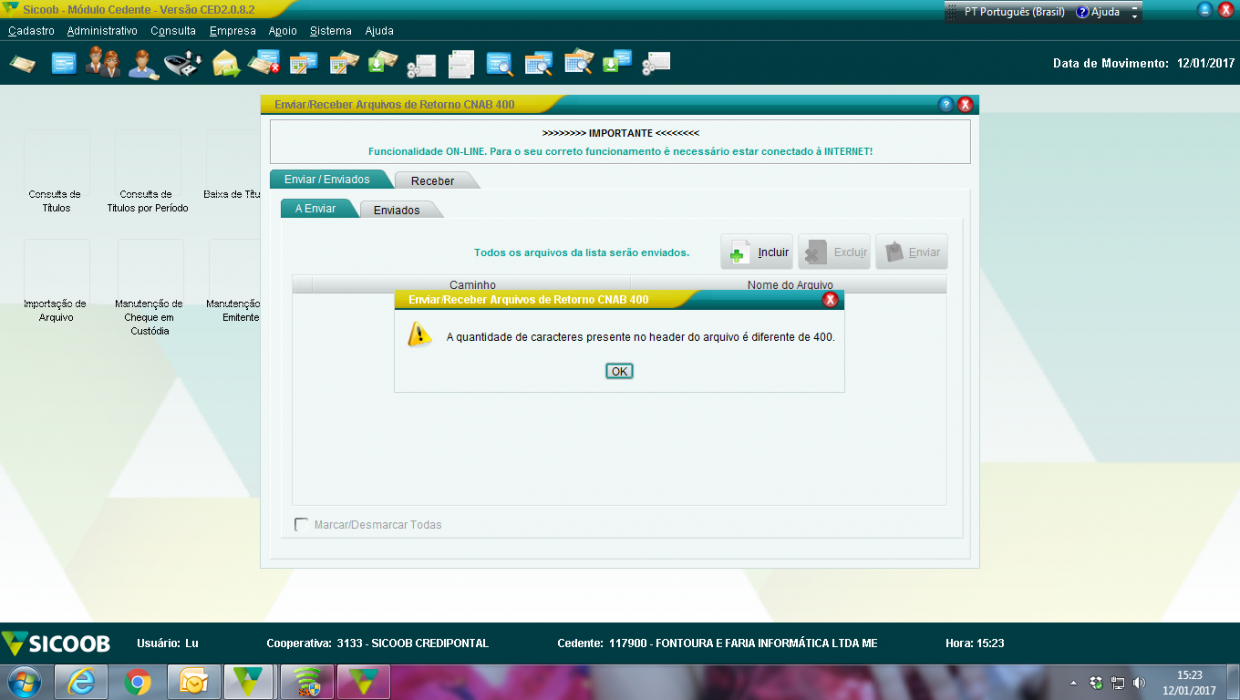
Task: Click the cheque with green download arrow icon
Action: click(382, 63)
